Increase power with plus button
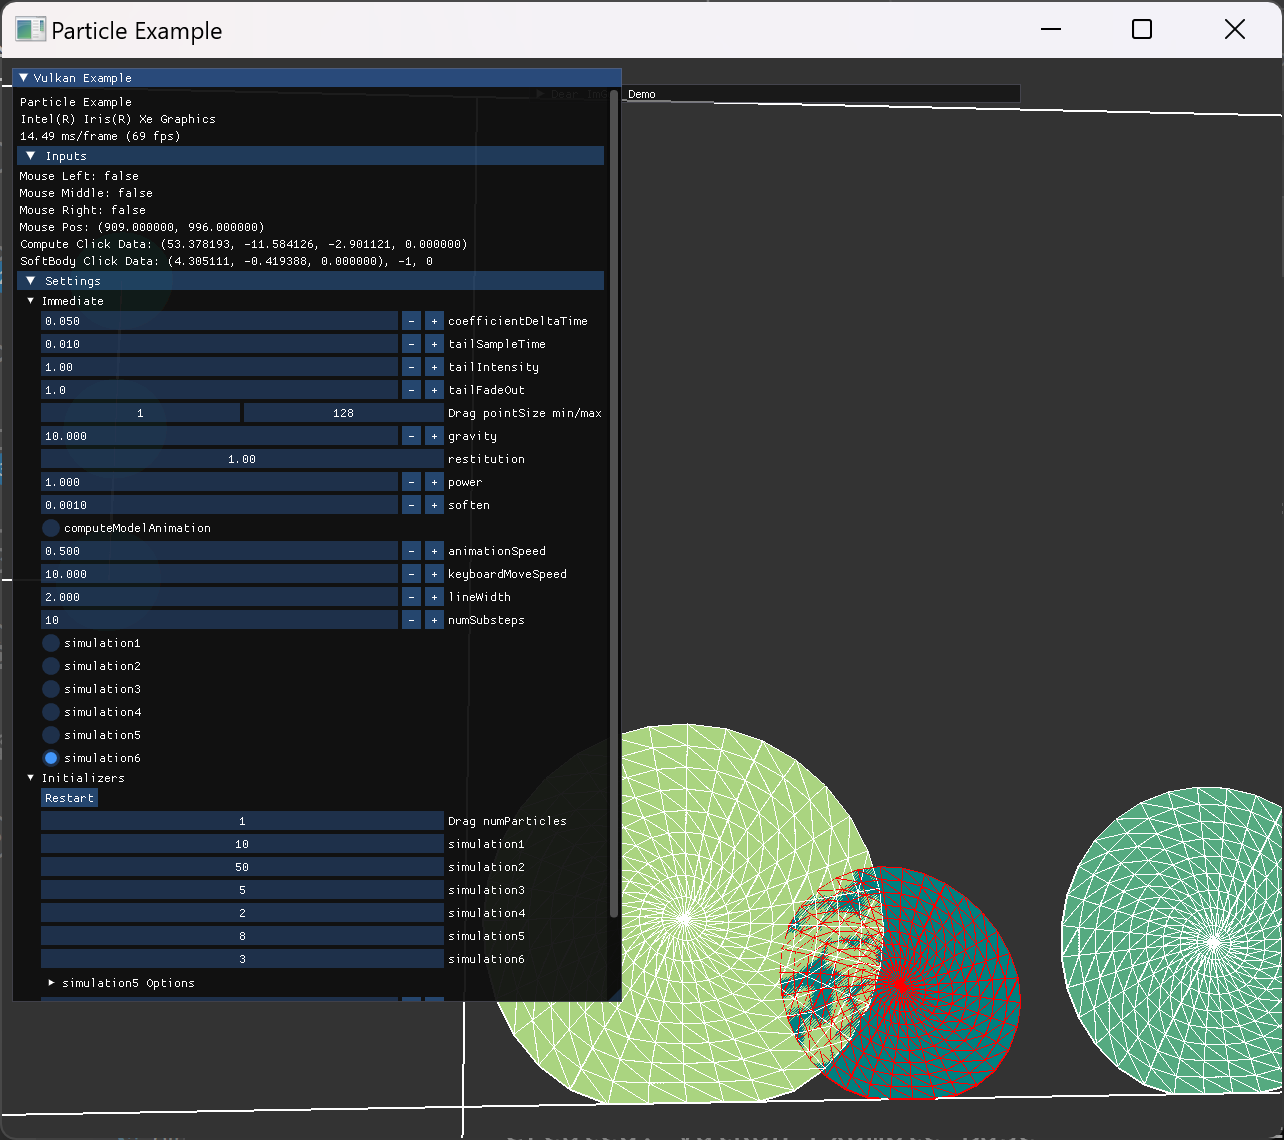The width and height of the screenshot is (1284, 1140). point(434,482)
